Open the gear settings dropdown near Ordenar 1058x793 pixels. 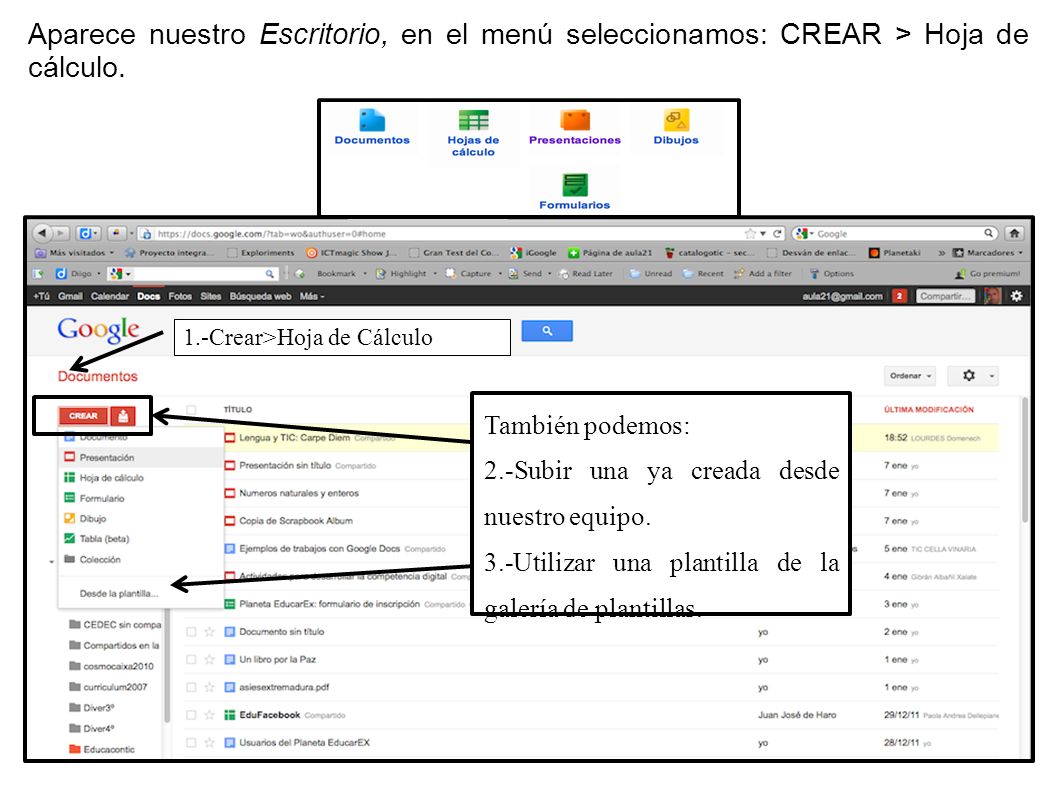(x=972, y=376)
